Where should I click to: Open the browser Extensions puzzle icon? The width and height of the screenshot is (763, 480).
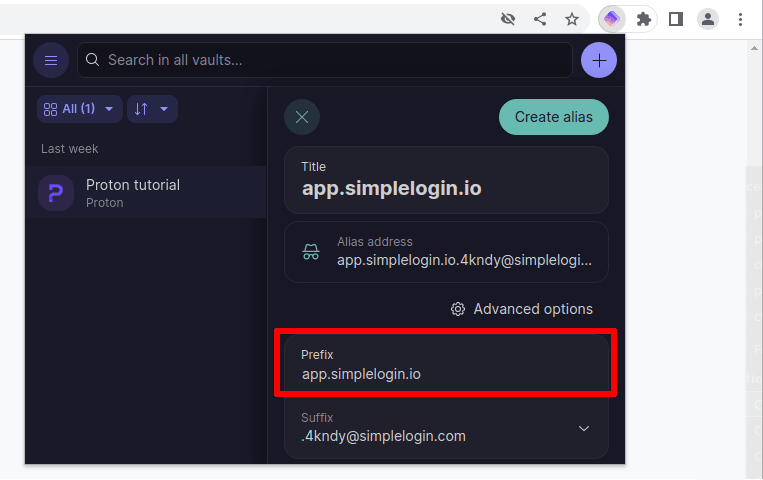tap(643, 19)
